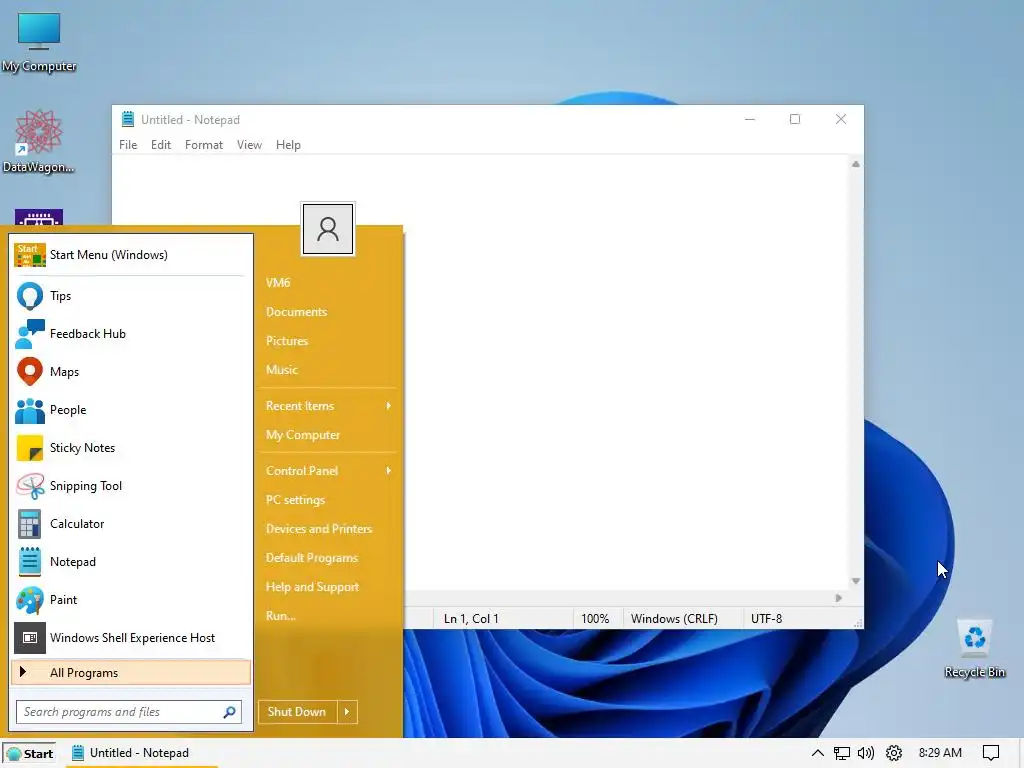
Task: Open Notepad Format menu
Action: point(204,145)
